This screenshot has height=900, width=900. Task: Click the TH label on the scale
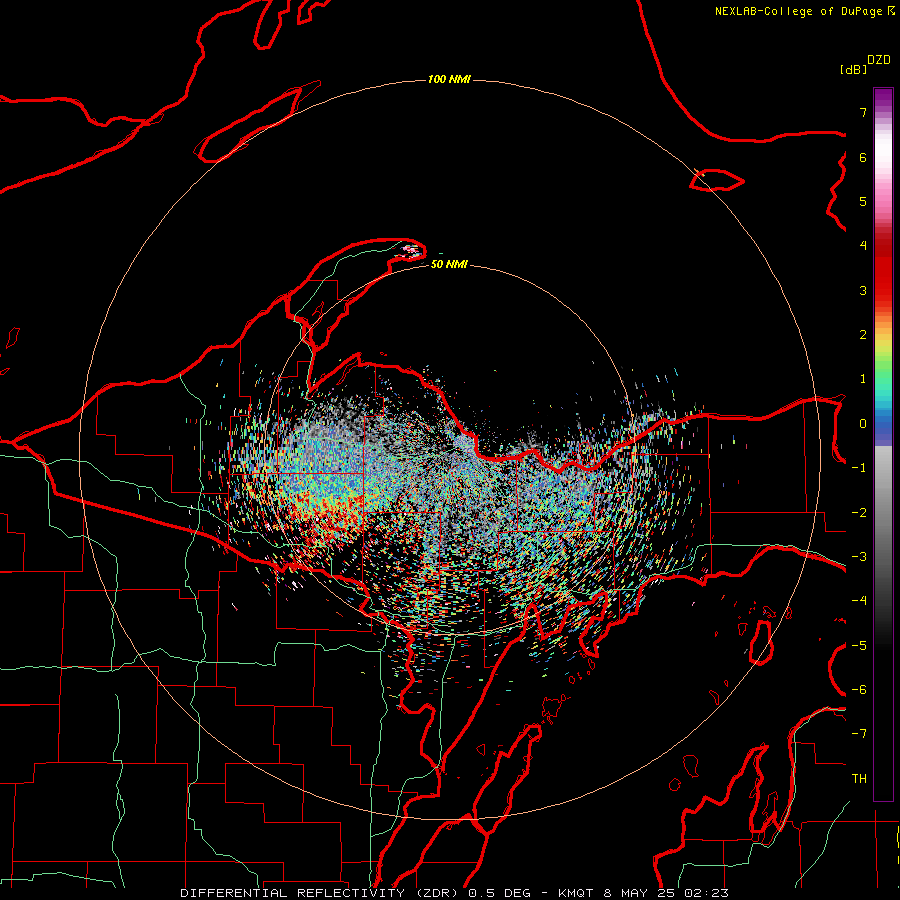859,779
